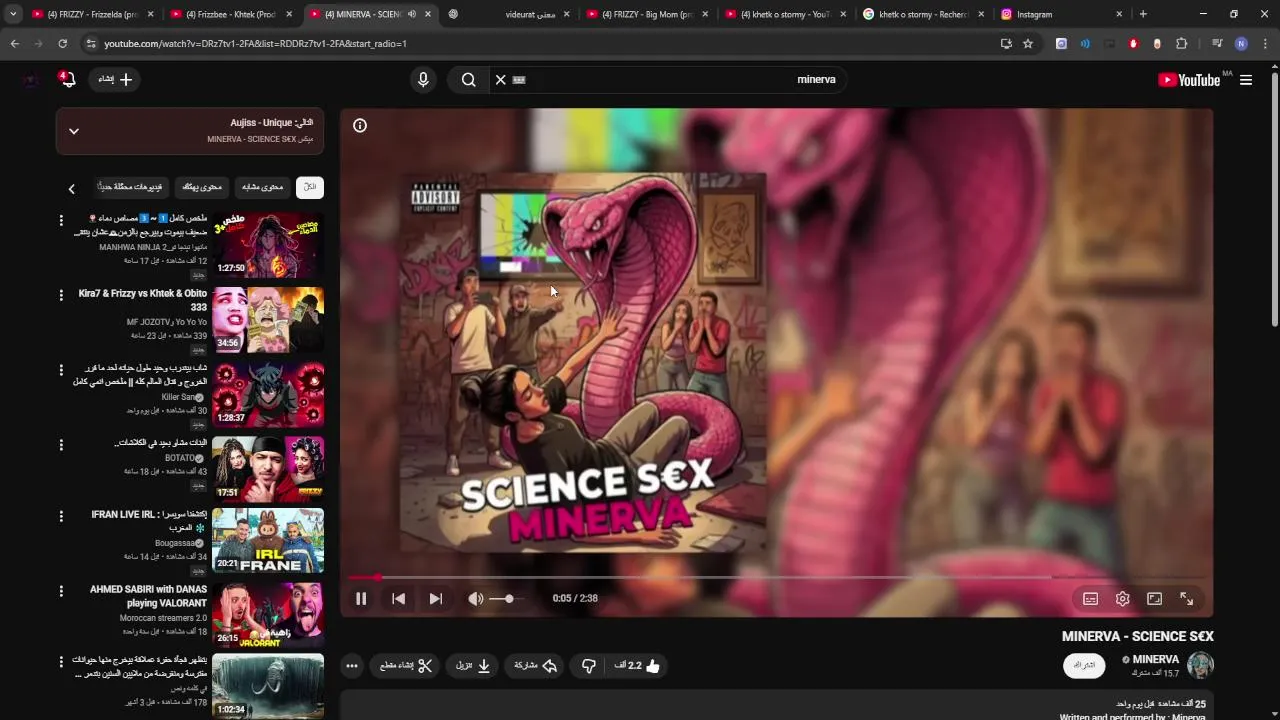Select the fourth filter chip
The width and height of the screenshot is (1280, 720).
pos(130,187)
